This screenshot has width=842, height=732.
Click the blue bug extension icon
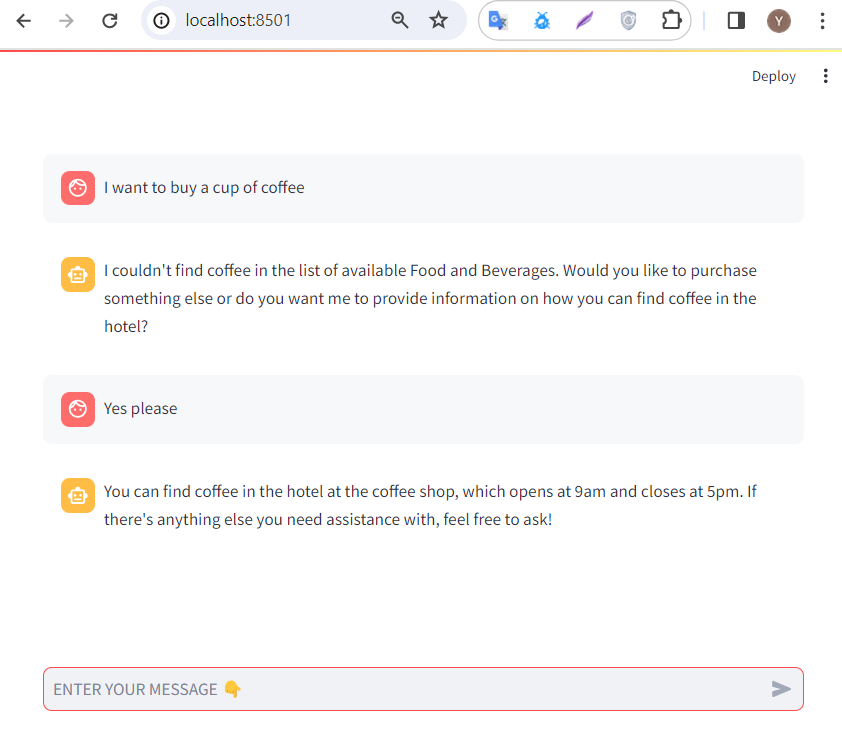[542, 20]
